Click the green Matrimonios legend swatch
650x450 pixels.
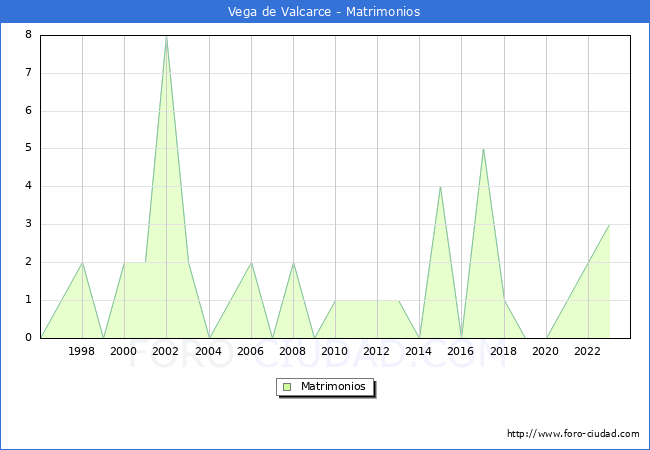pyautogui.click(x=287, y=386)
